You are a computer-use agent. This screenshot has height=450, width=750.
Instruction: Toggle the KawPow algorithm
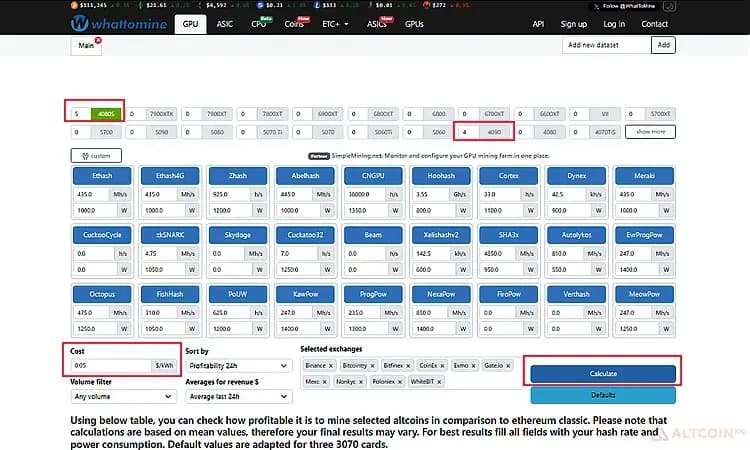305,294
